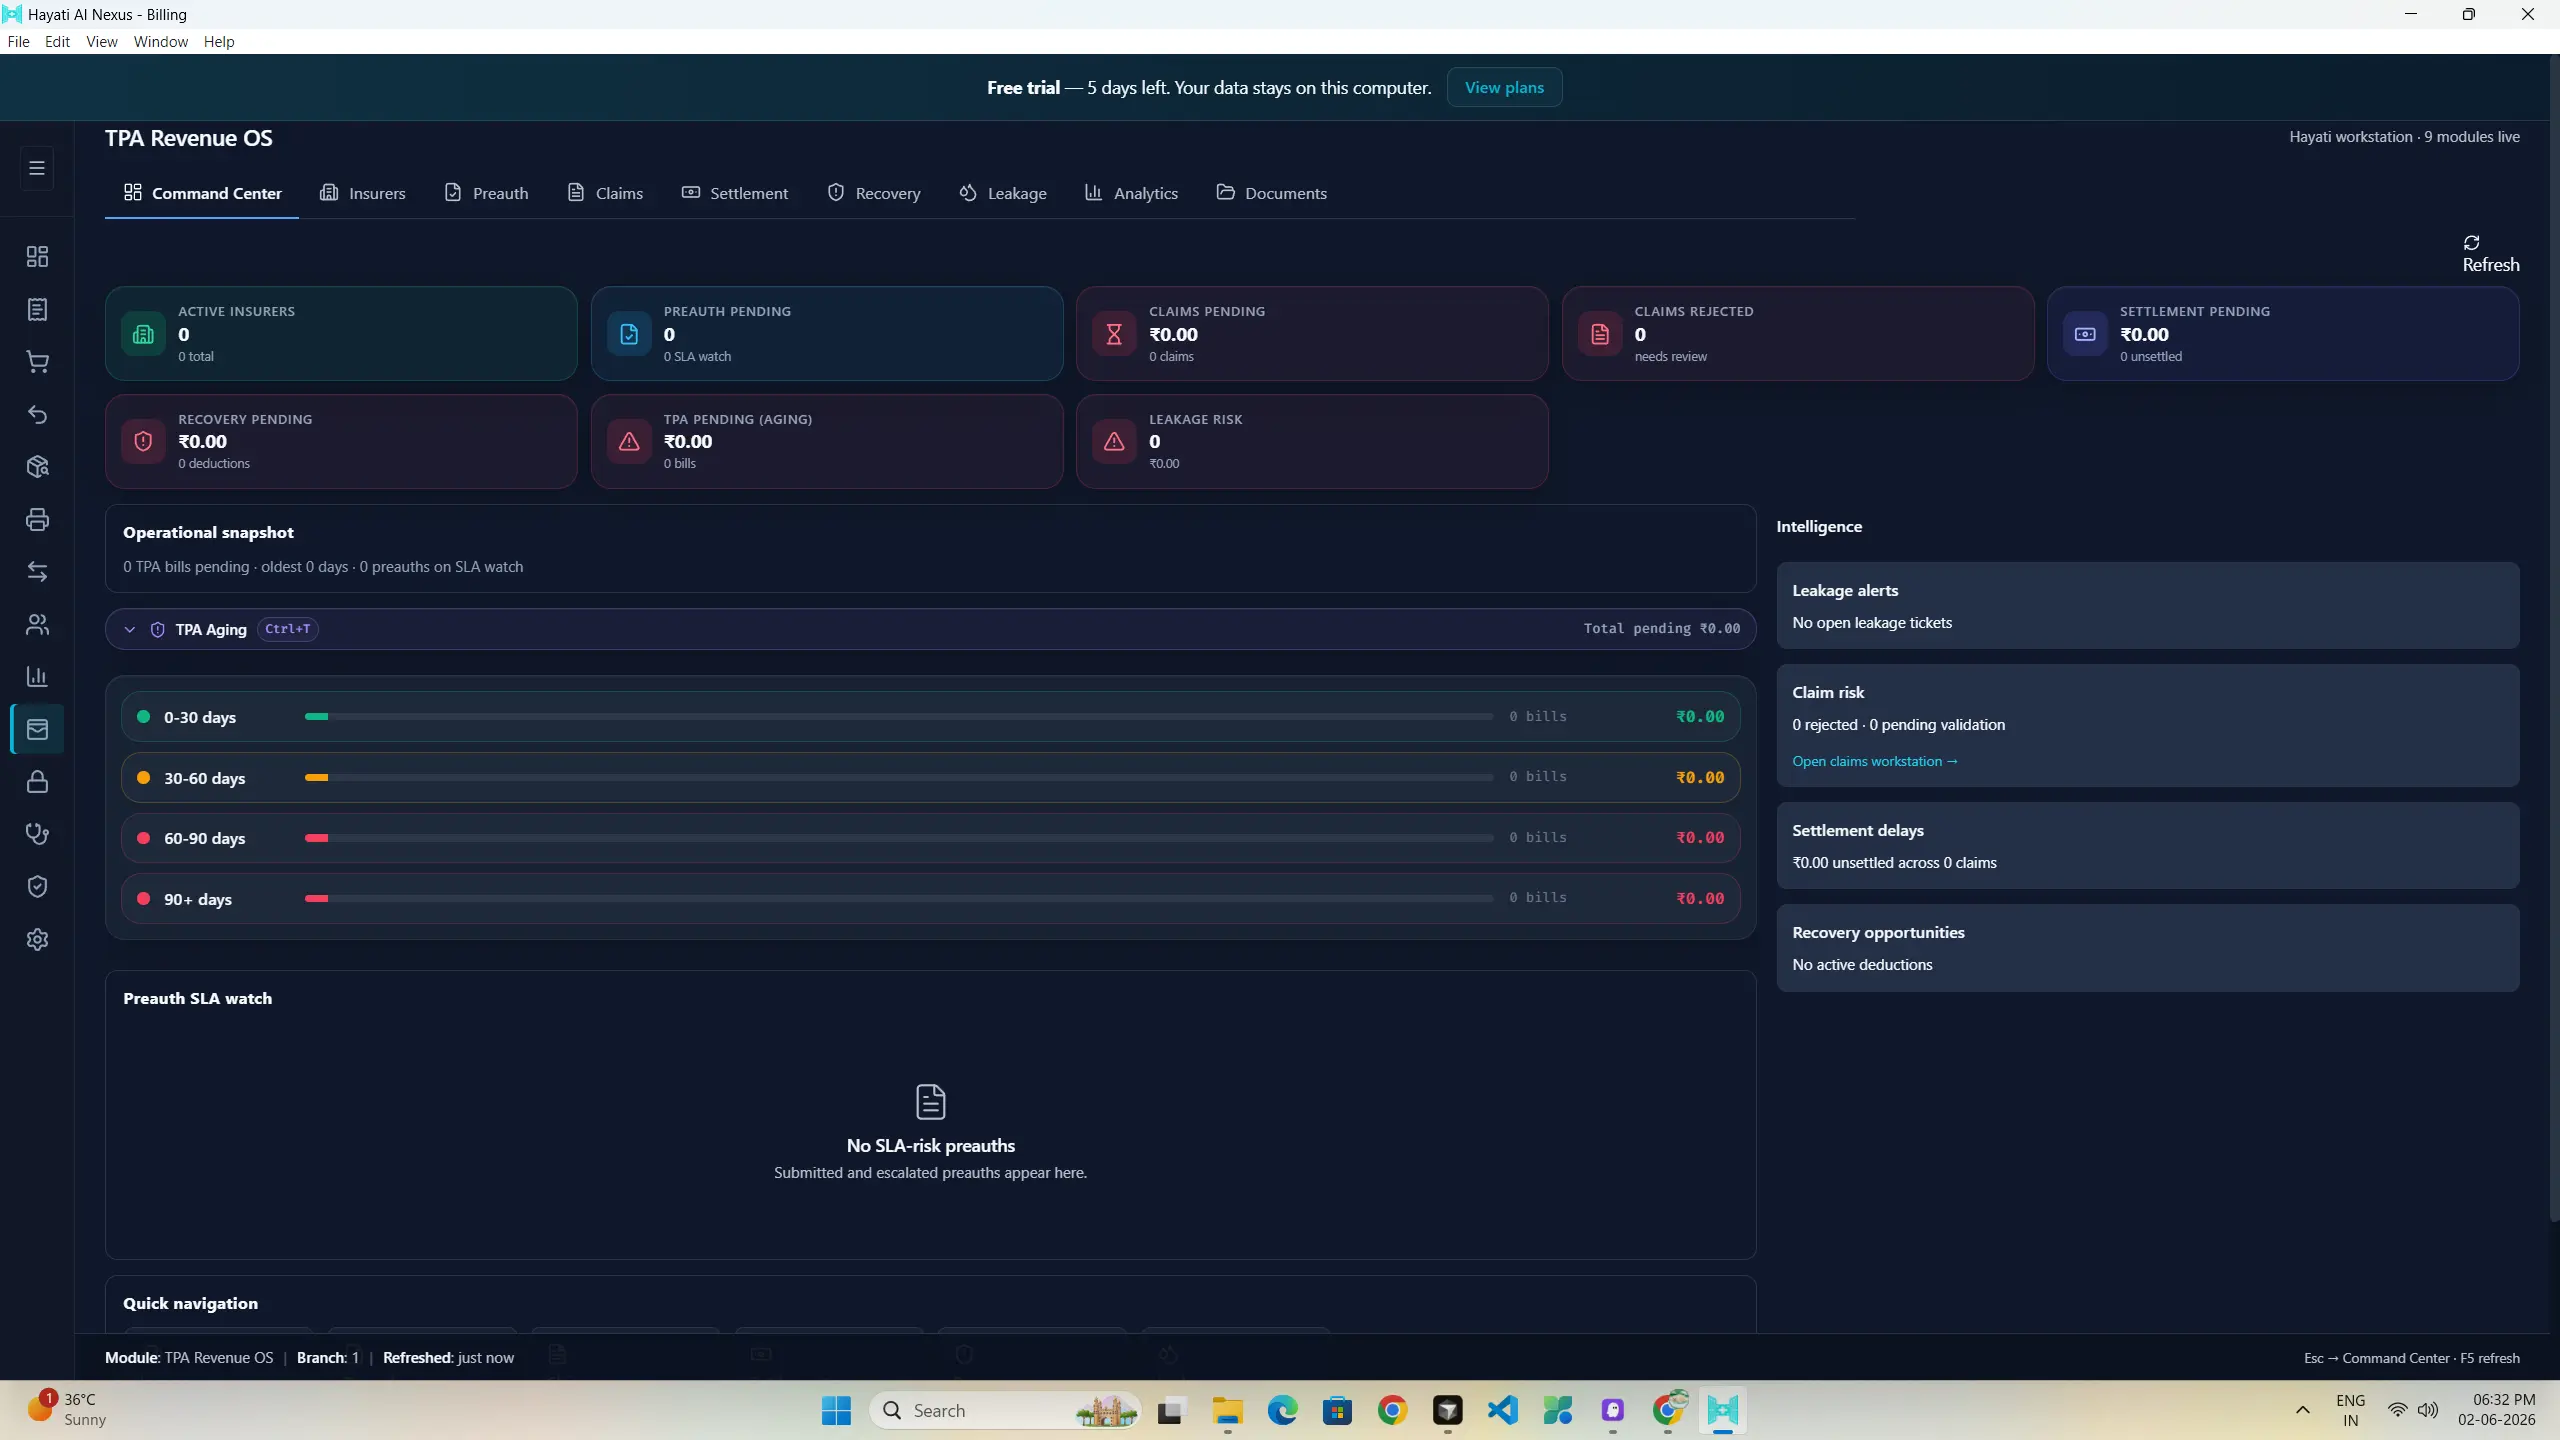Toggle the hamburger sidebar menu
Viewport: 2560px width, 1440px height.
click(x=37, y=168)
